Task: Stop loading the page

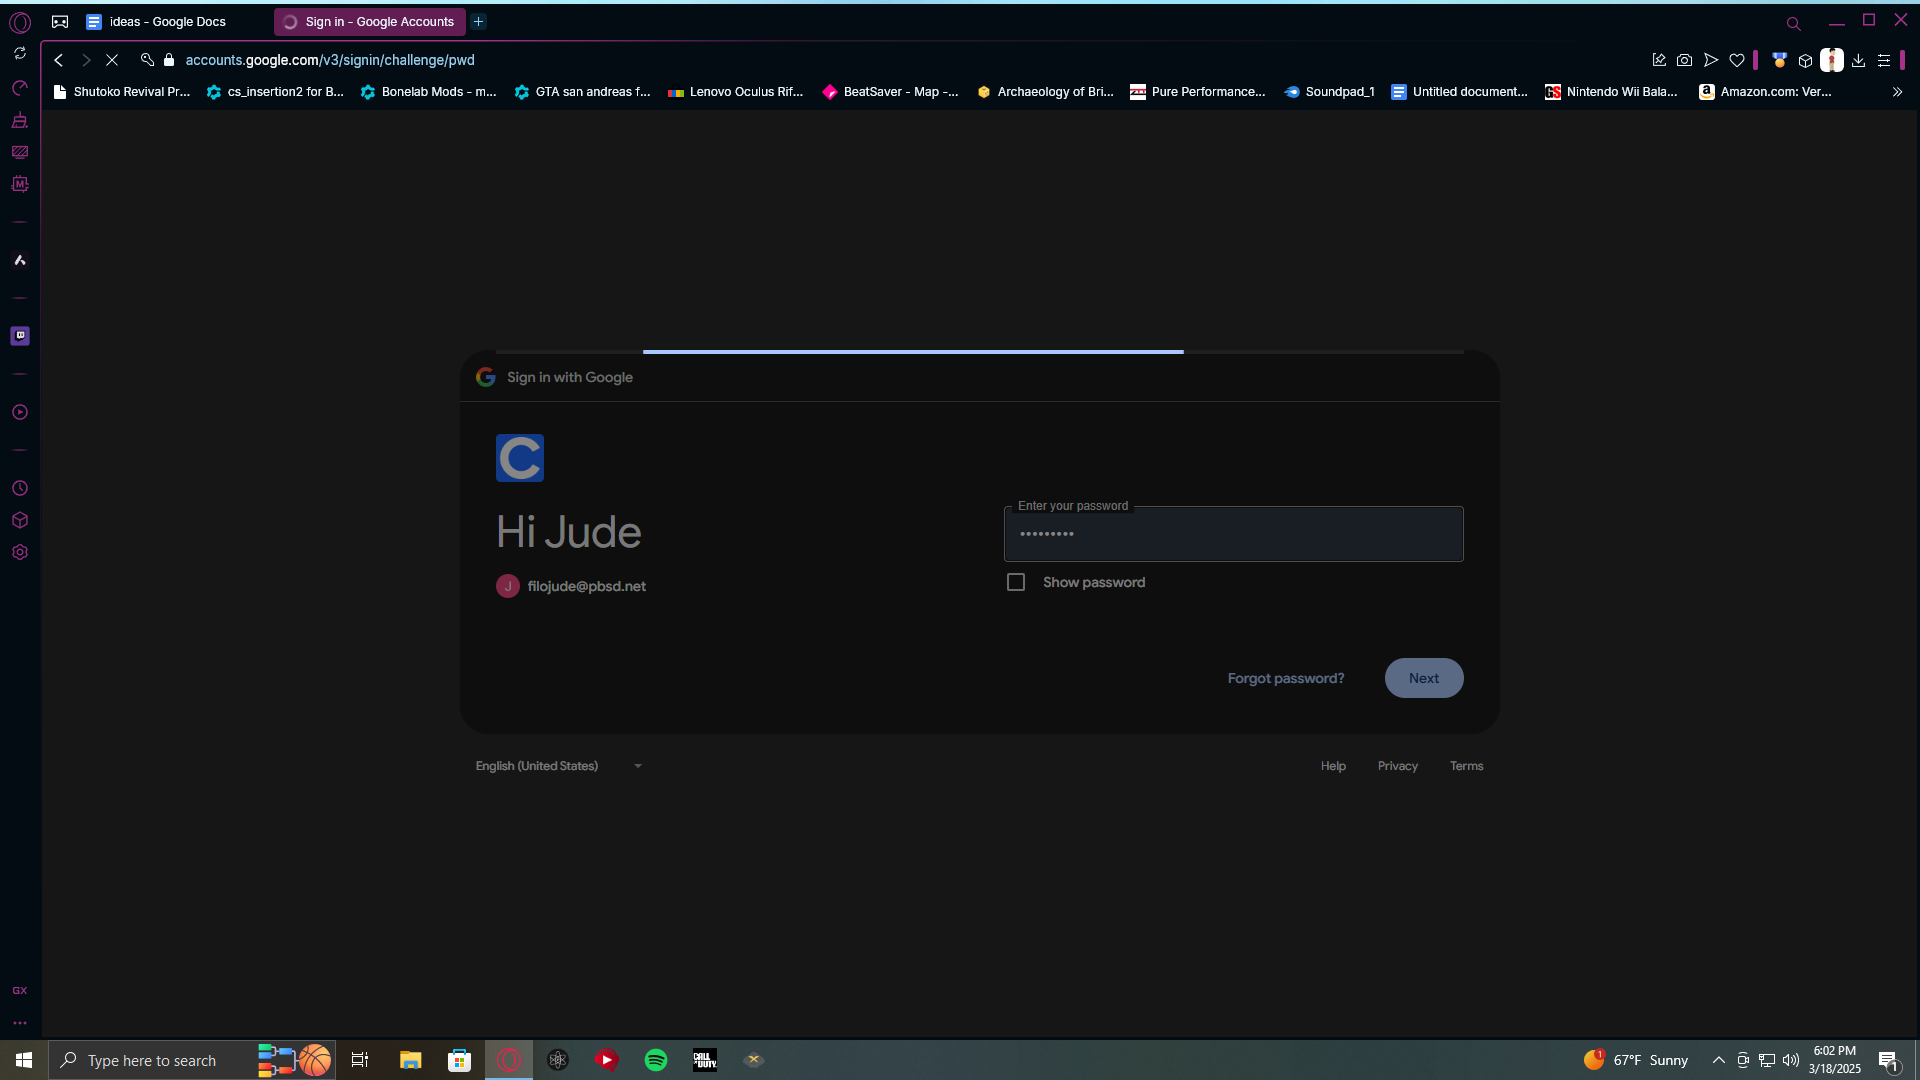Action: coord(112,60)
